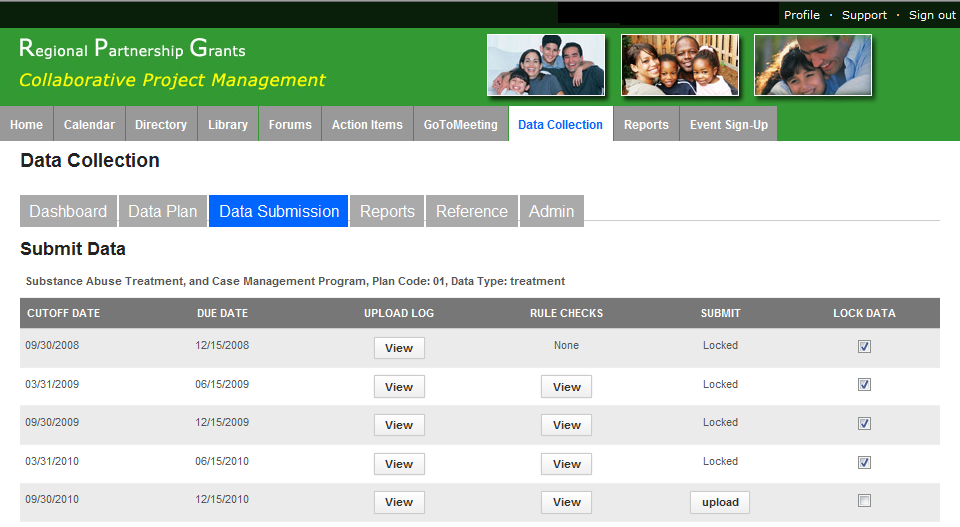The height and width of the screenshot is (527, 960).
Task: Click the due date 12/15/2009 cell
Action: point(222,422)
